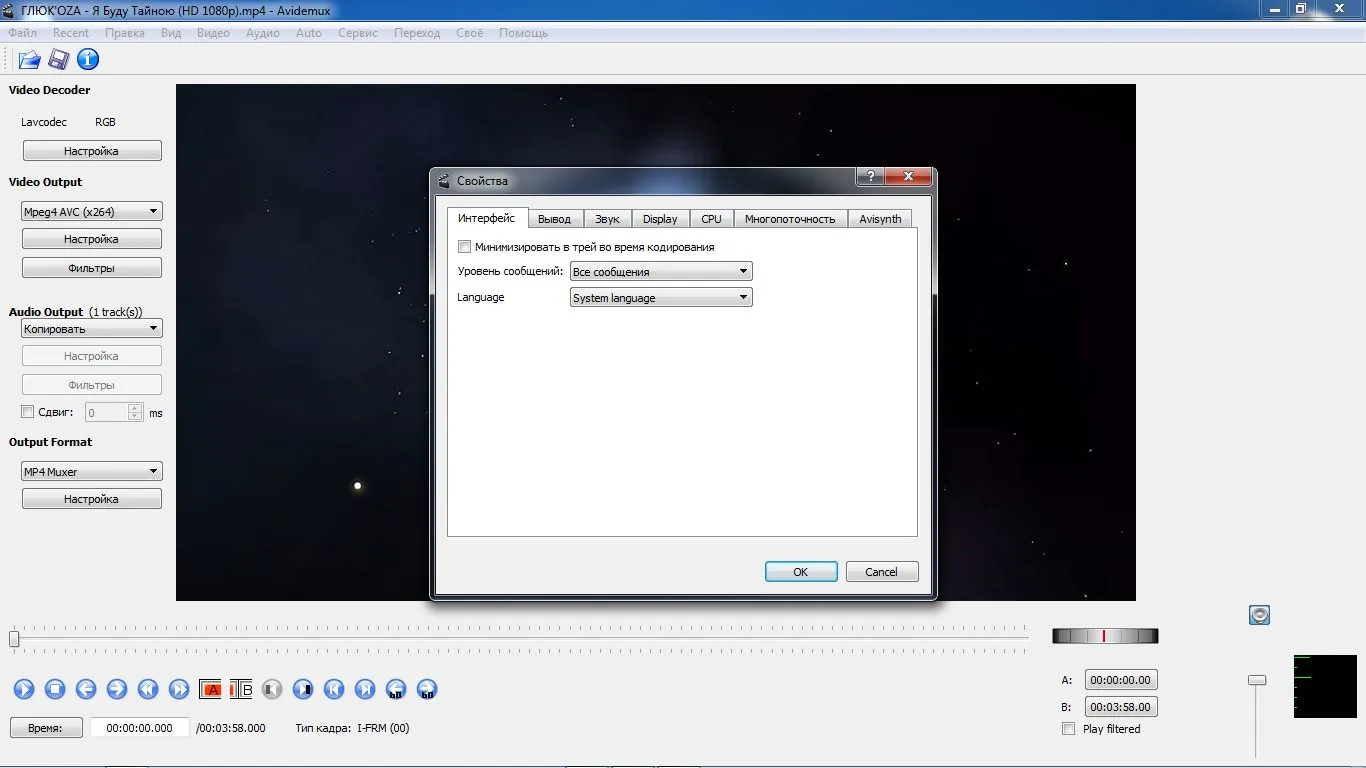Click OK in the Свойства dialog
The width and height of the screenshot is (1366, 768).
(801, 572)
